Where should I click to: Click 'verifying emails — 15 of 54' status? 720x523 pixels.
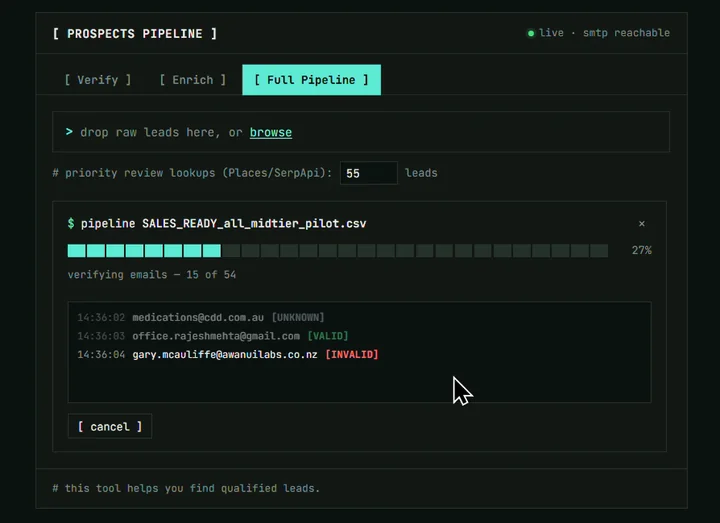[x=152, y=275]
